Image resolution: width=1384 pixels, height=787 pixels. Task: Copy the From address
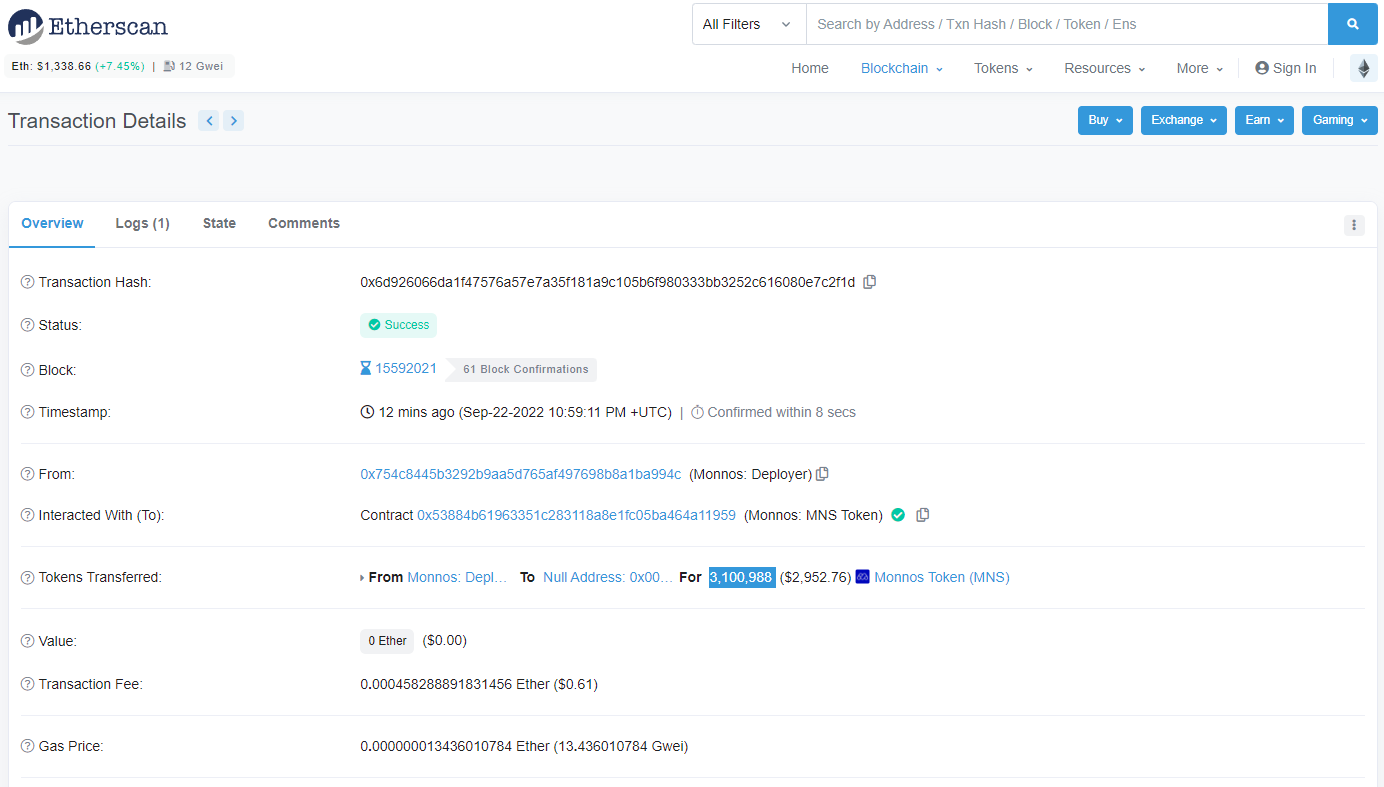tap(822, 474)
